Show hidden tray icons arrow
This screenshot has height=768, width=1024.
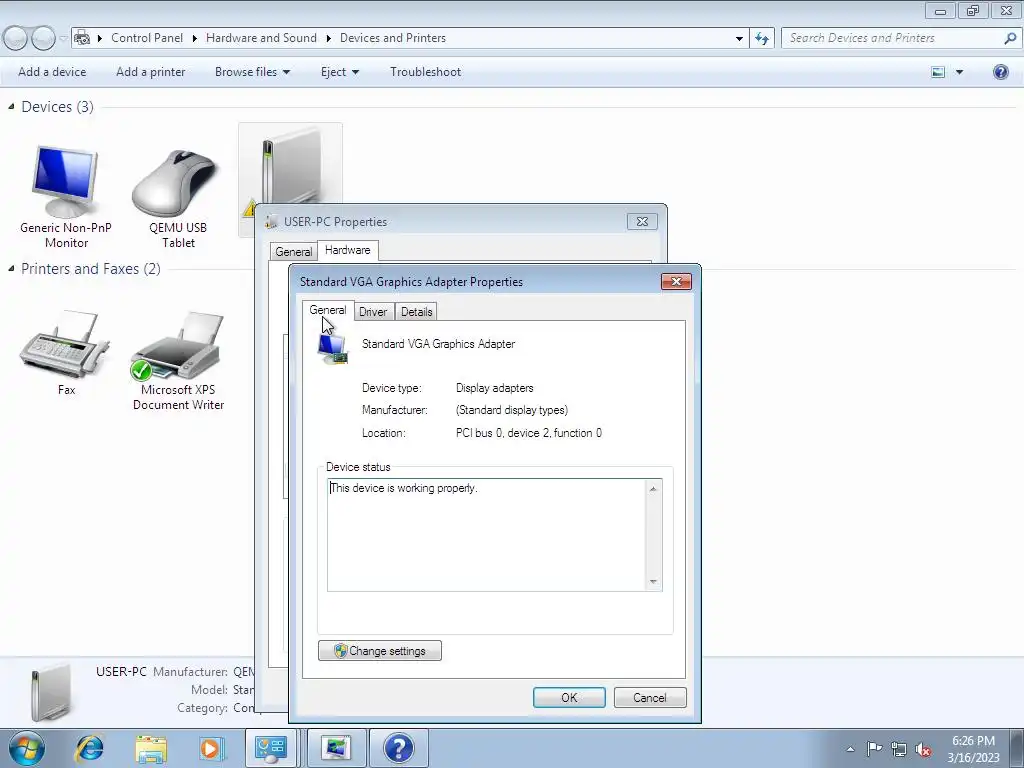(x=850, y=749)
